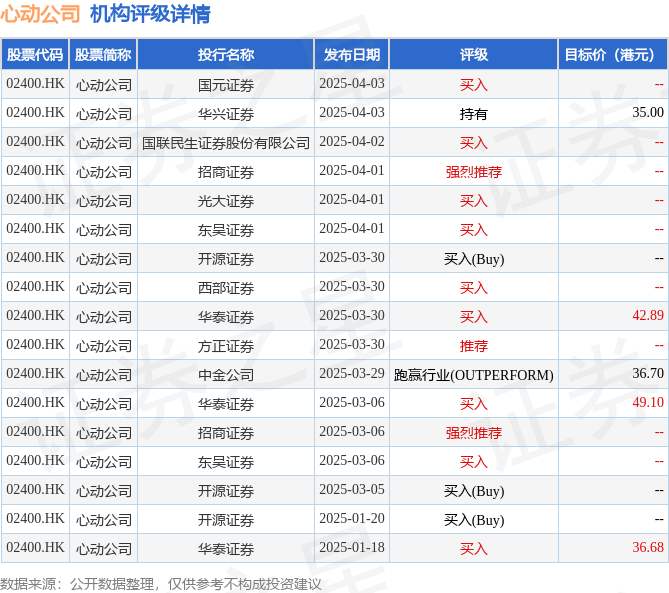Click 买入 rating in 国元证券 row

click(x=474, y=85)
